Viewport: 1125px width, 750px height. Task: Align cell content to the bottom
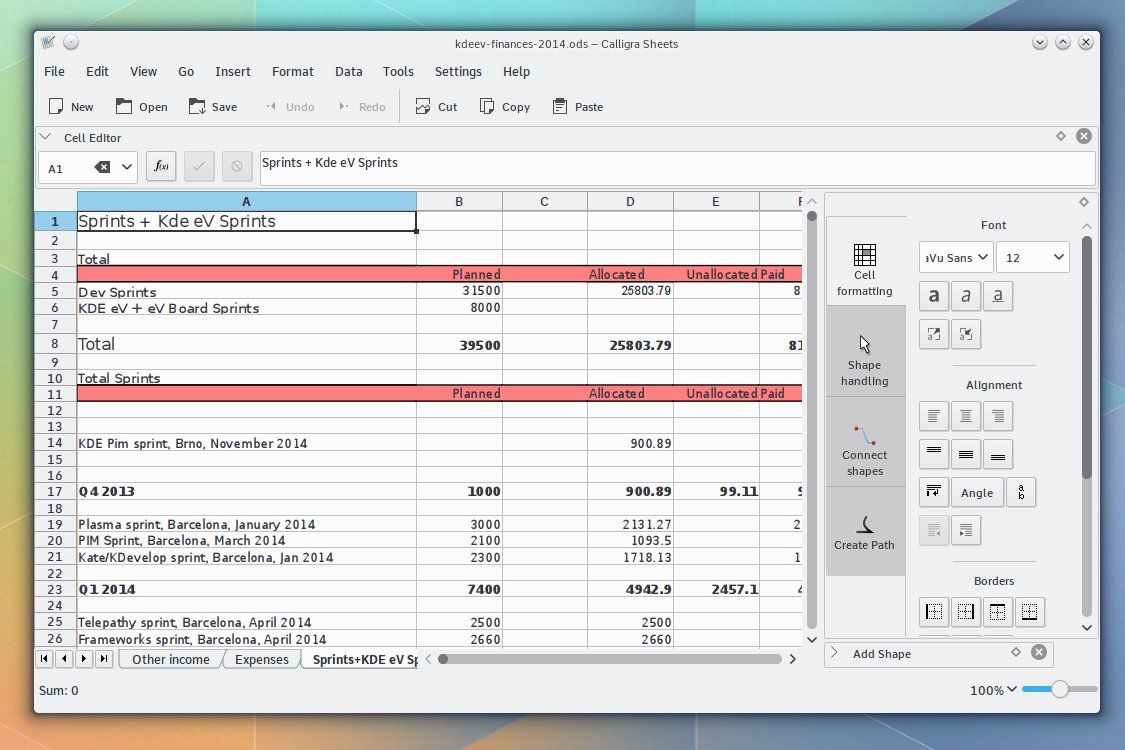click(997, 454)
